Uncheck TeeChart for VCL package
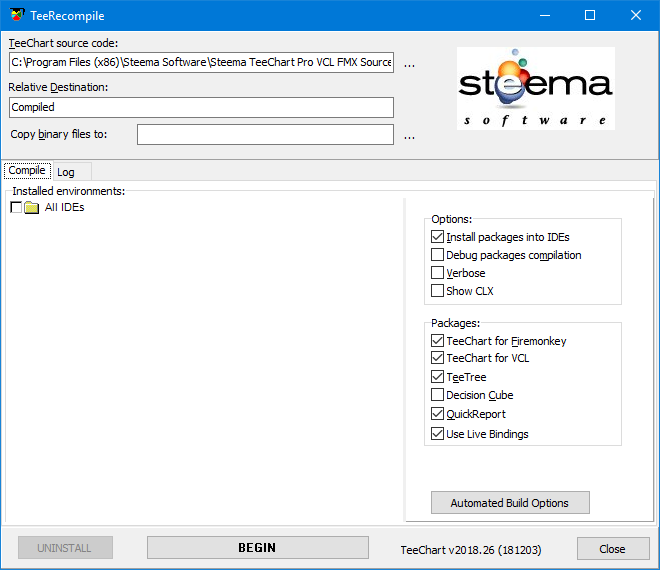660x570 pixels. (437, 358)
